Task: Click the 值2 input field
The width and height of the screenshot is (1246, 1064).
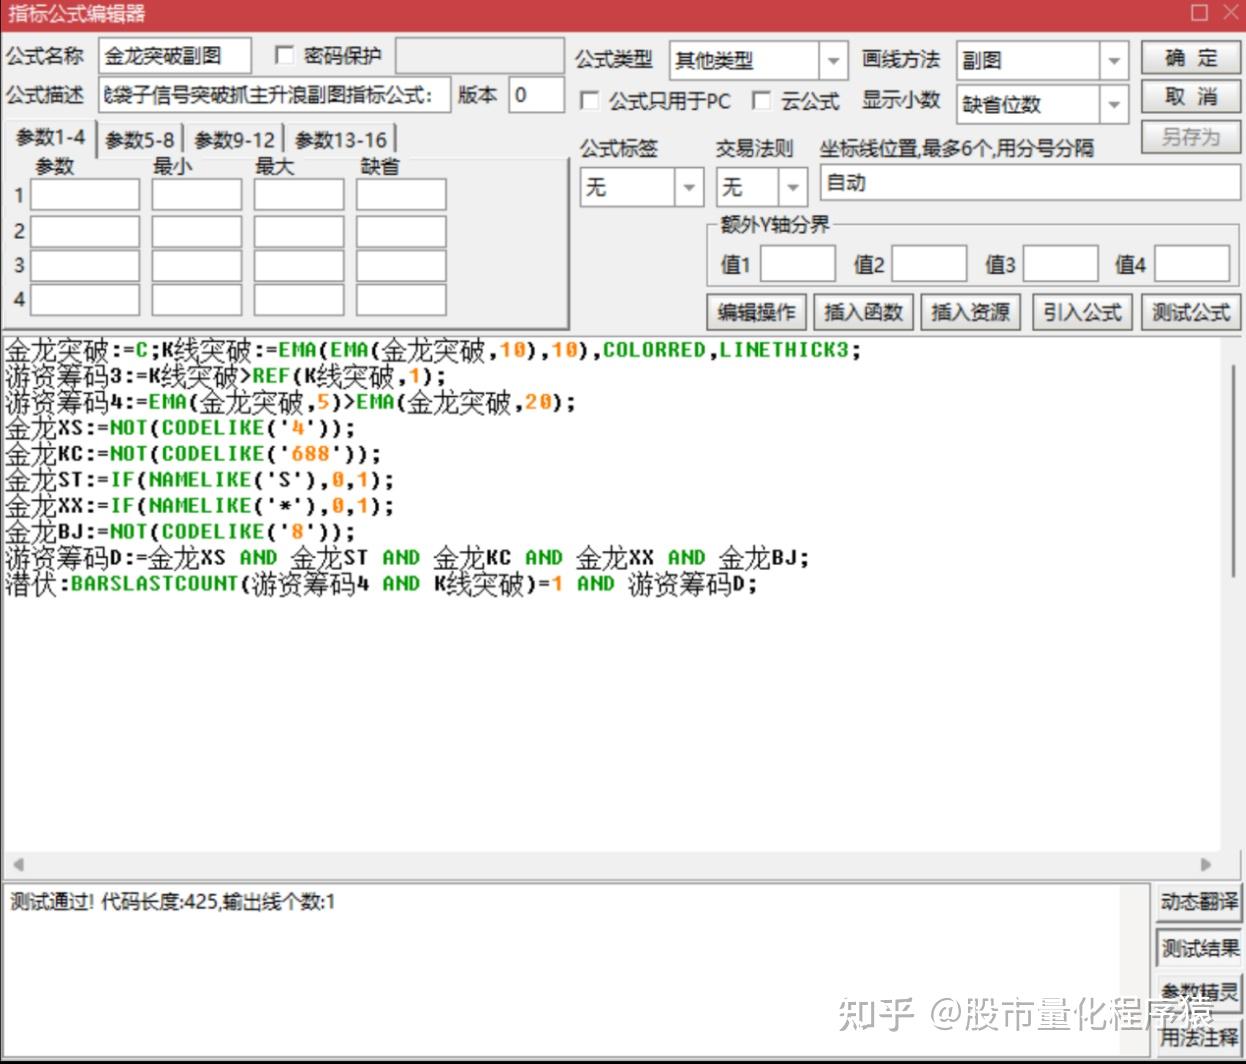Action: 929,264
